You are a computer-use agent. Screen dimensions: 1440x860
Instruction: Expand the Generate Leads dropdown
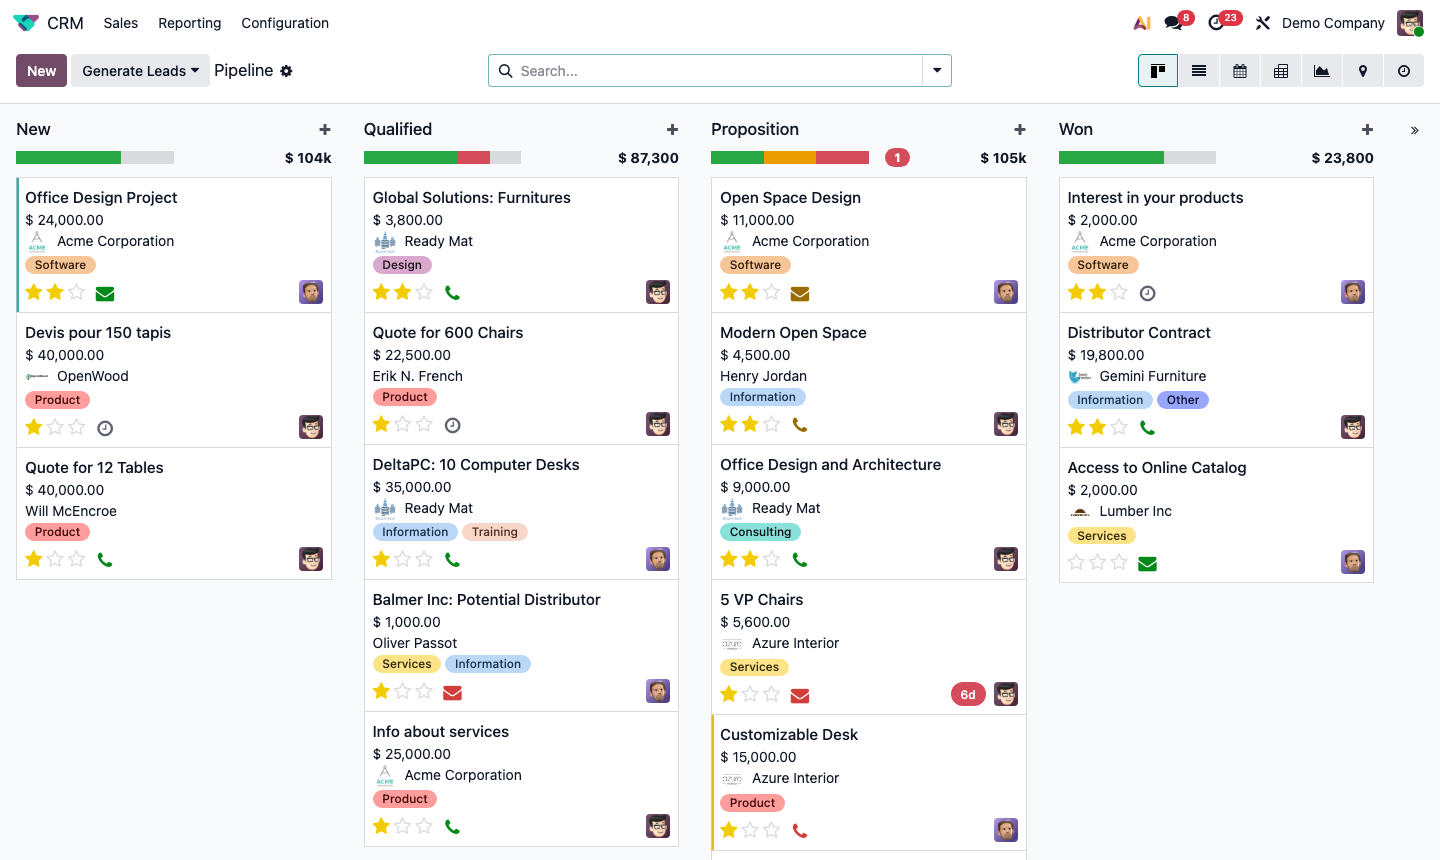tap(140, 70)
